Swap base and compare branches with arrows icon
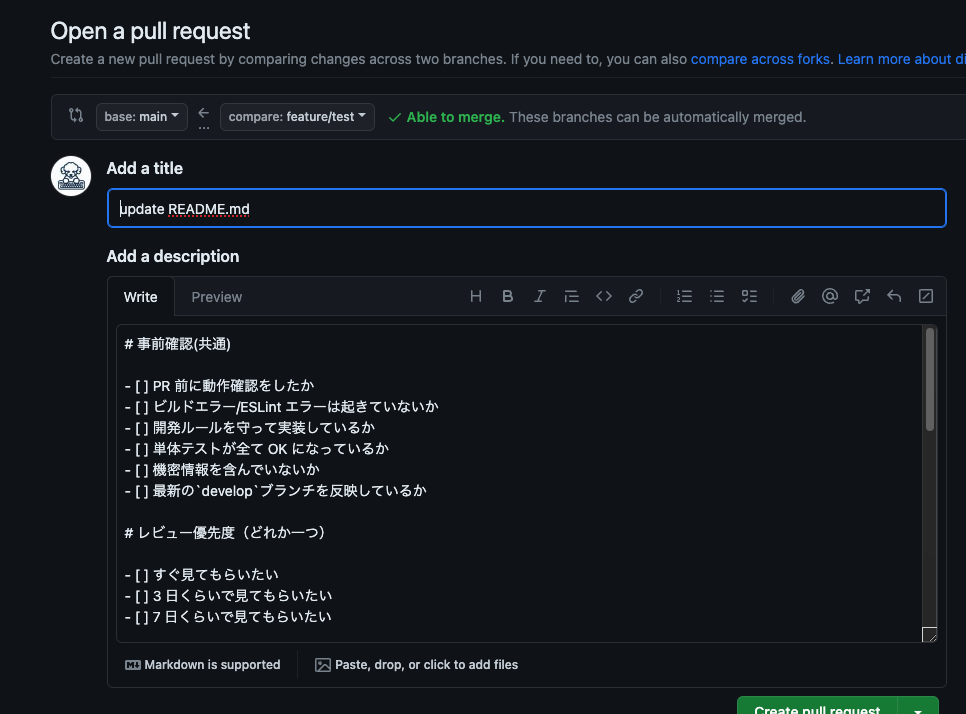The image size is (966, 714). (x=75, y=115)
